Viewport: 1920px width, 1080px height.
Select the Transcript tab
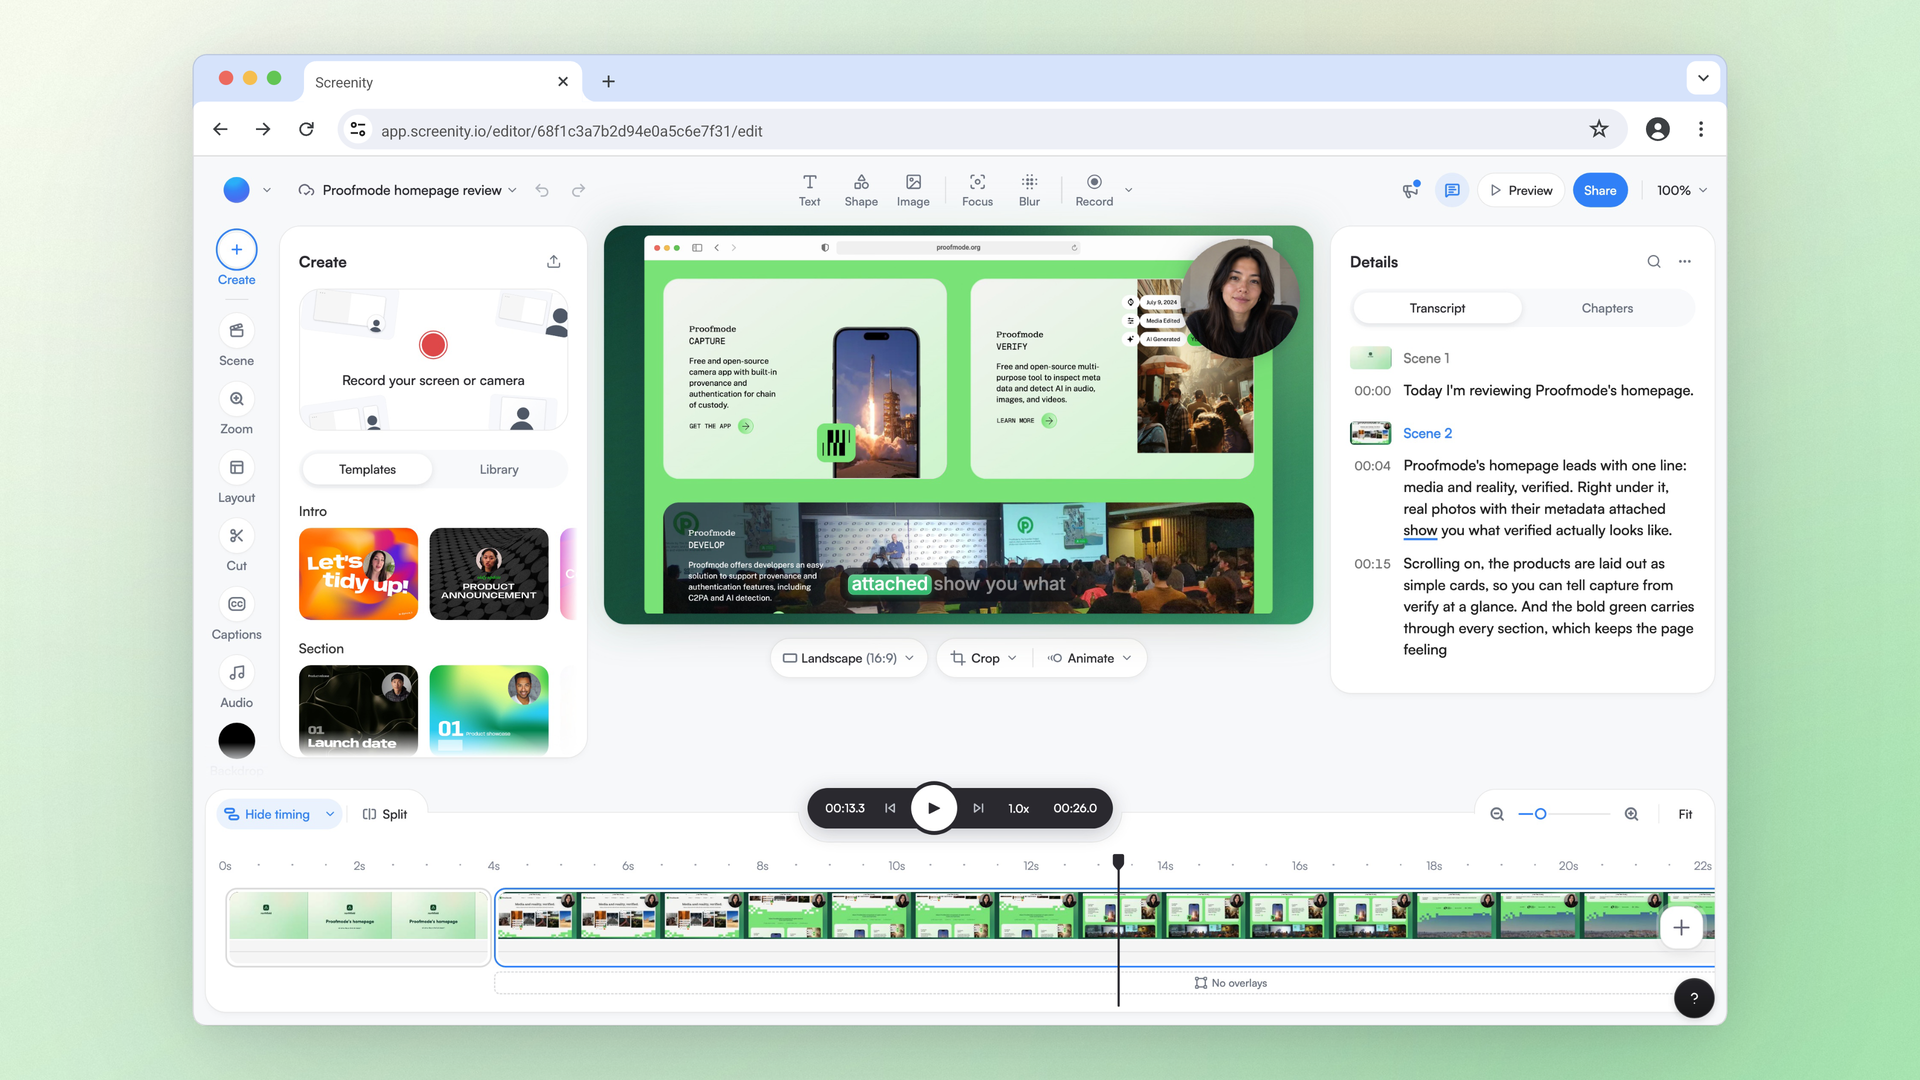point(1437,308)
